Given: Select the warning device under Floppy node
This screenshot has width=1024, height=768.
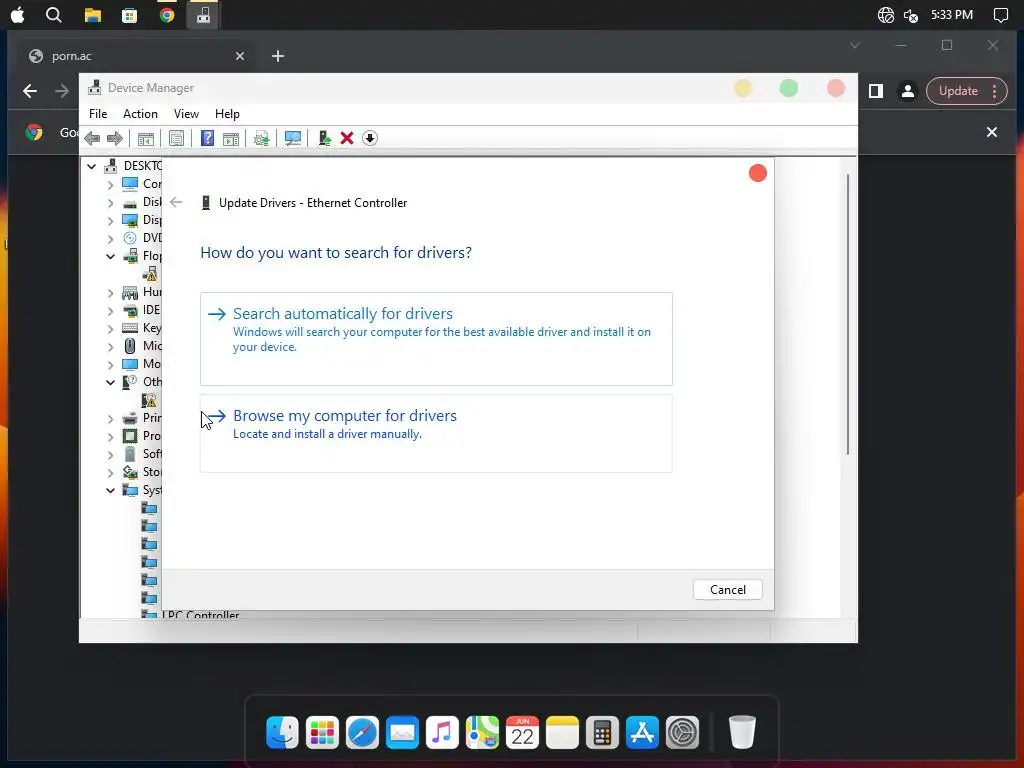Looking at the screenshot, I should pos(150,274).
